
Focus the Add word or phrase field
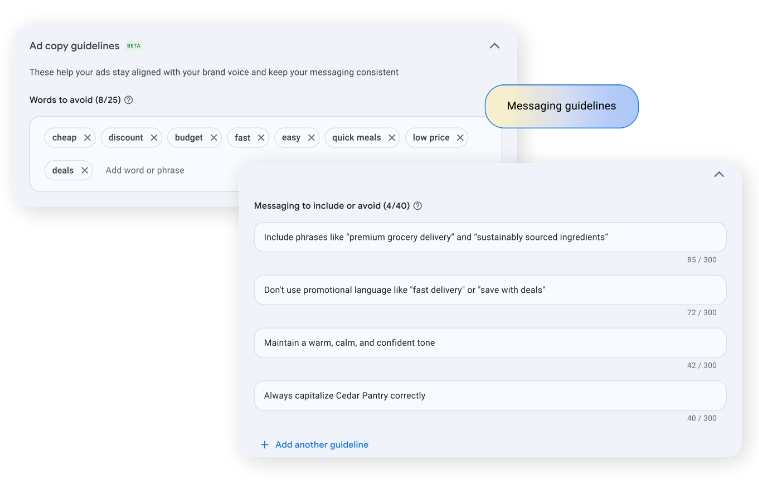145,170
